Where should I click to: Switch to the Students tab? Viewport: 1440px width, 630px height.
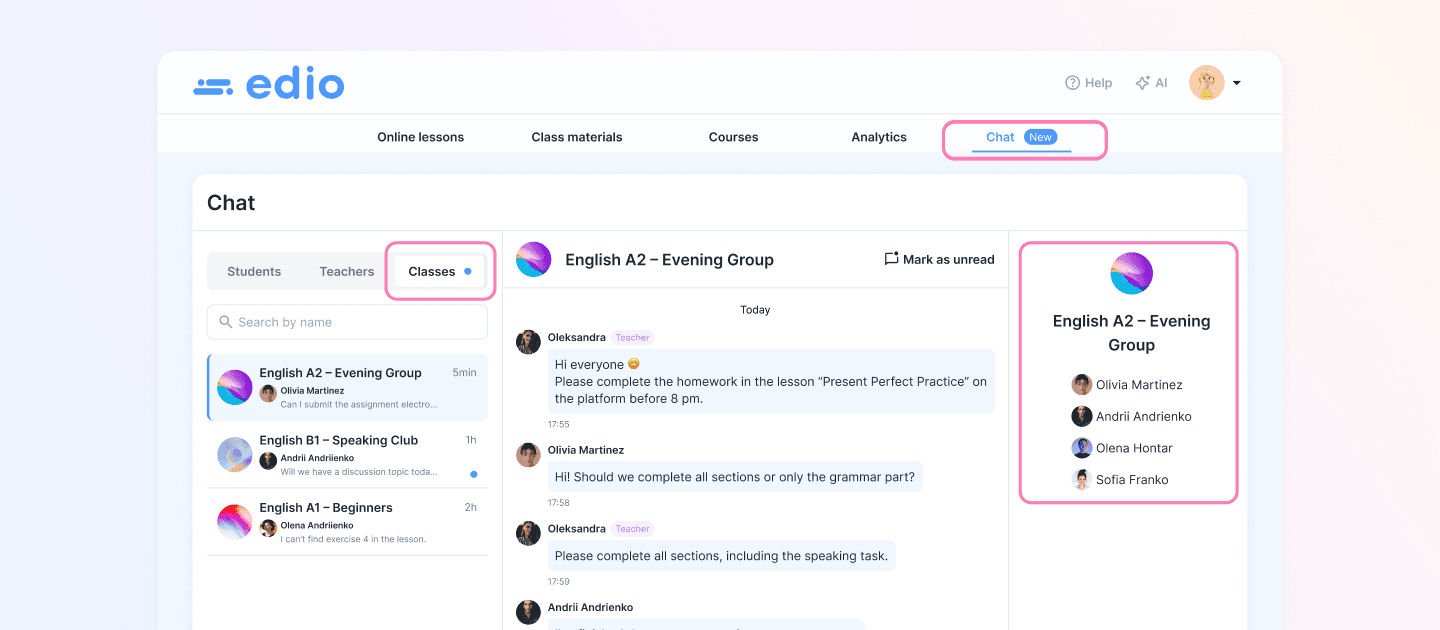(254, 270)
